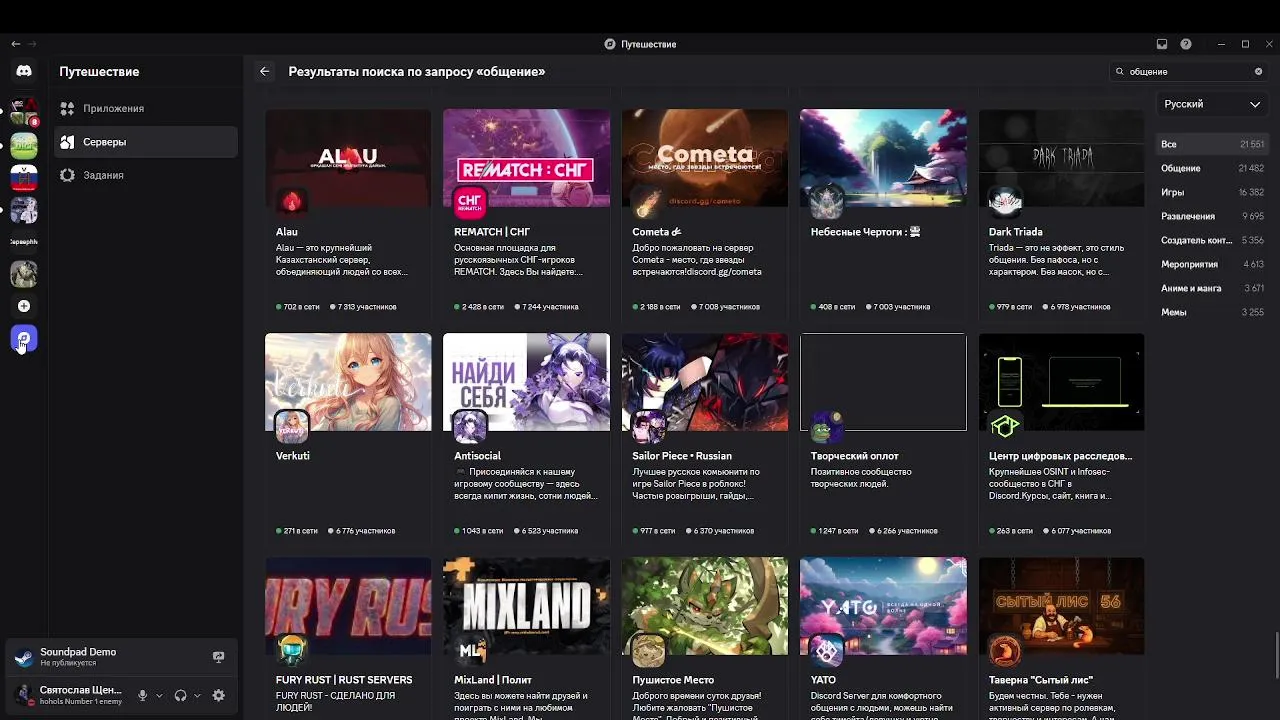Open the inbox icon in the title bar
Screen dimensions: 1280x720
tap(1162, 44)
